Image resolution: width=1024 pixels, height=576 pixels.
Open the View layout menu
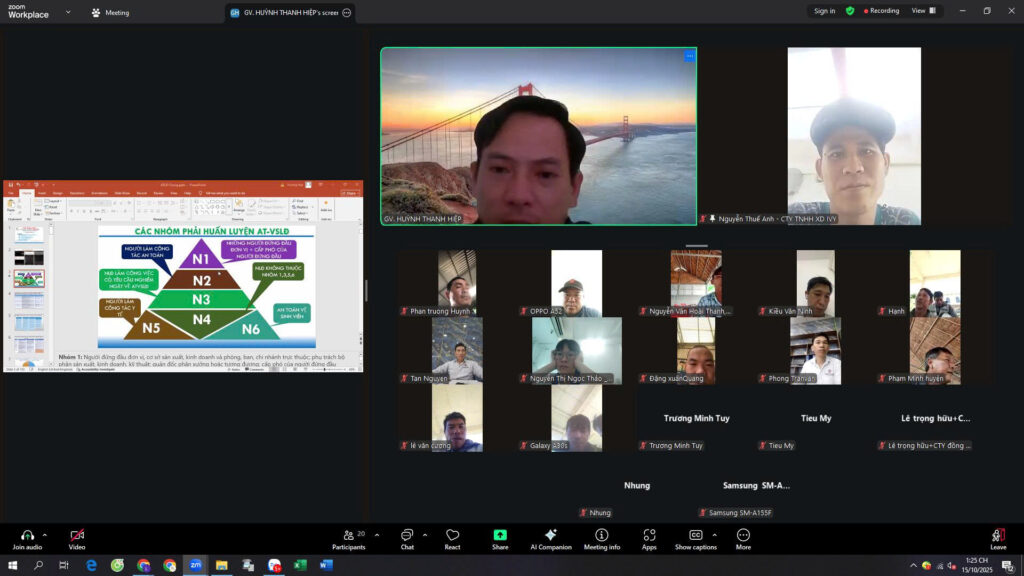[x=923, y=11]
